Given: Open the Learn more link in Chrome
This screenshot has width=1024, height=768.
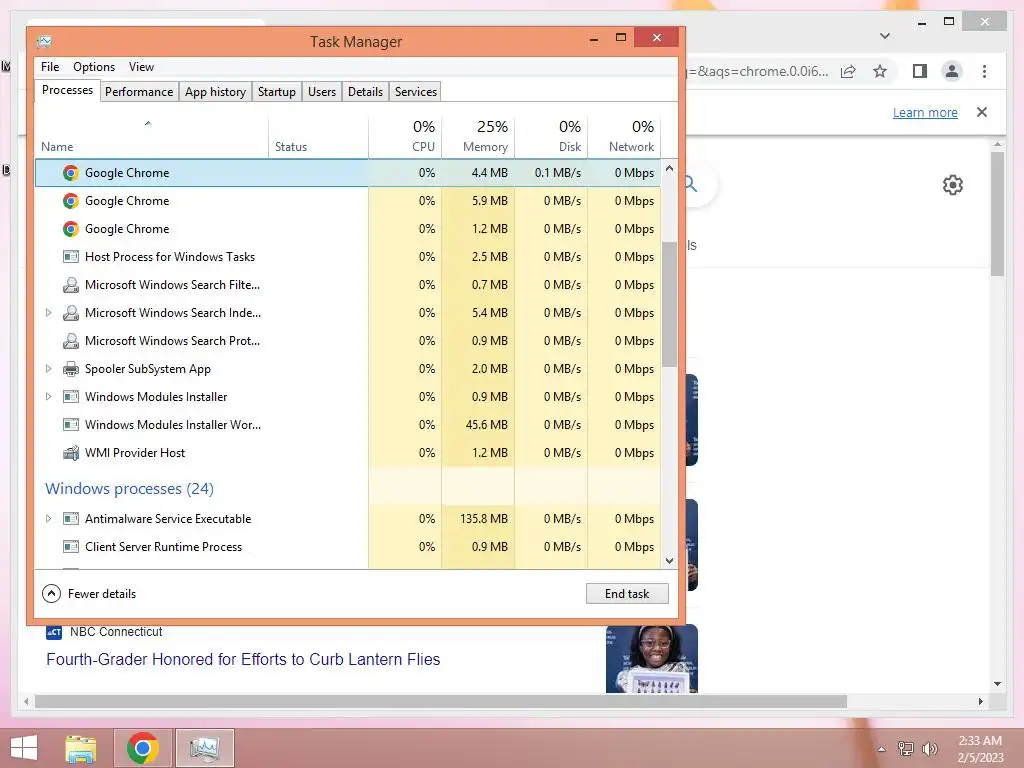Looking at the screenshot, I should pos(925,112).
